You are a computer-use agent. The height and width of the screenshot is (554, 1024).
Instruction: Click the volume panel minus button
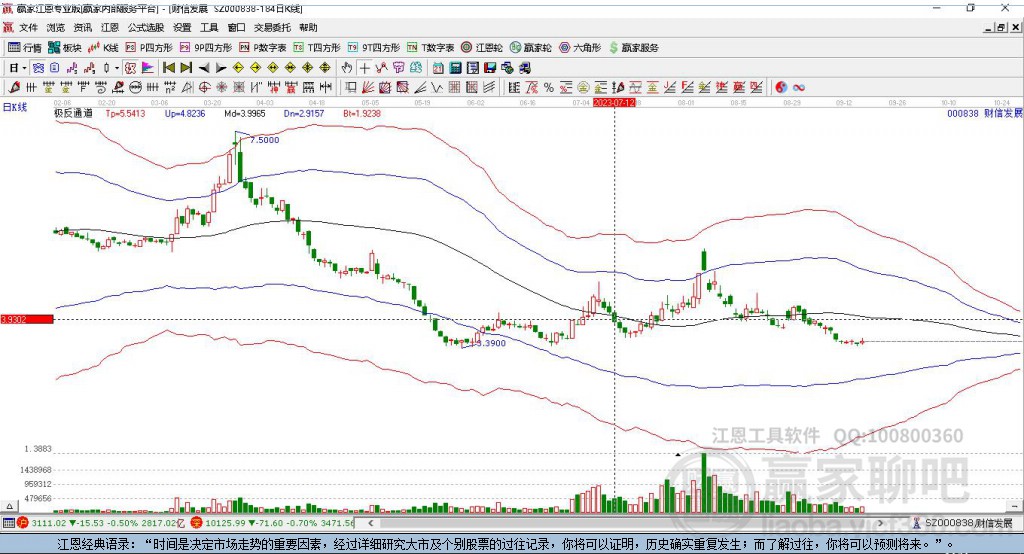(1014, 506)
